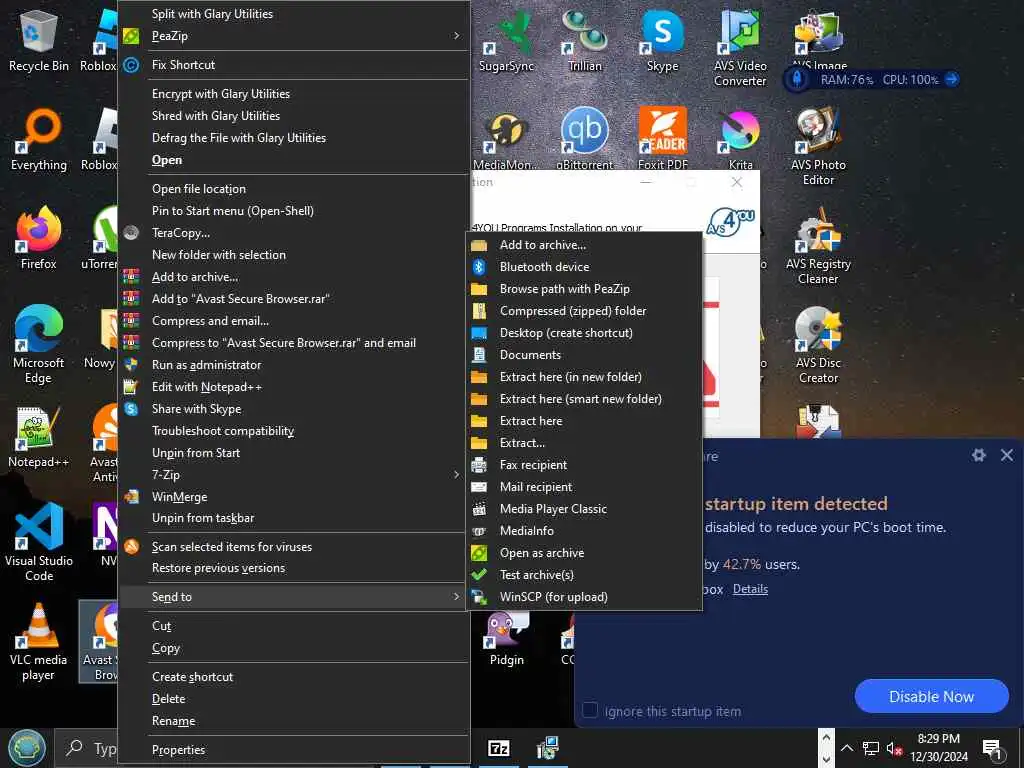Check 'Ignore this startup item' box
The width and height of the screenshot is (1024, 768).
coord(590,710)
